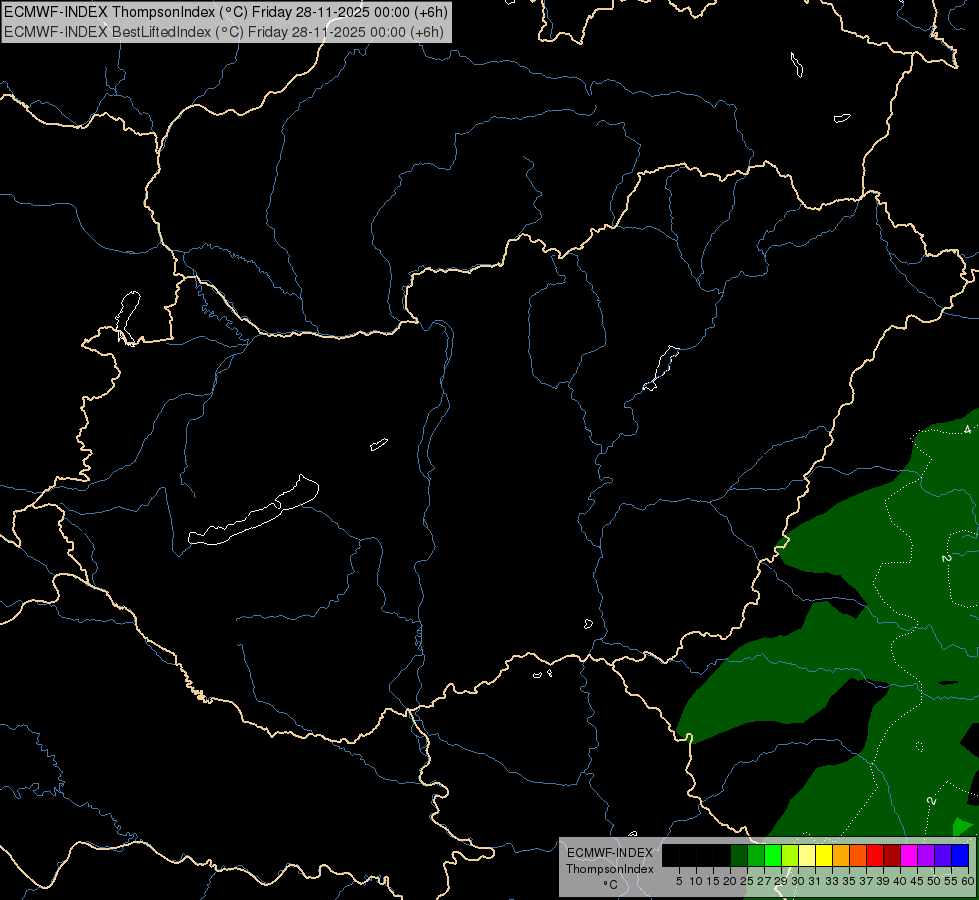Click the legend tick label 50
The height and width of the screenshot is (900, 979).
coord(933,881)
